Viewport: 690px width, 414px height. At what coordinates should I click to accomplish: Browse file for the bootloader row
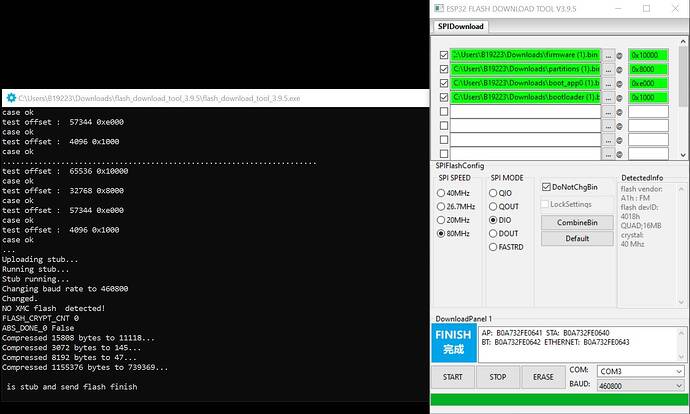coord(608,98)
